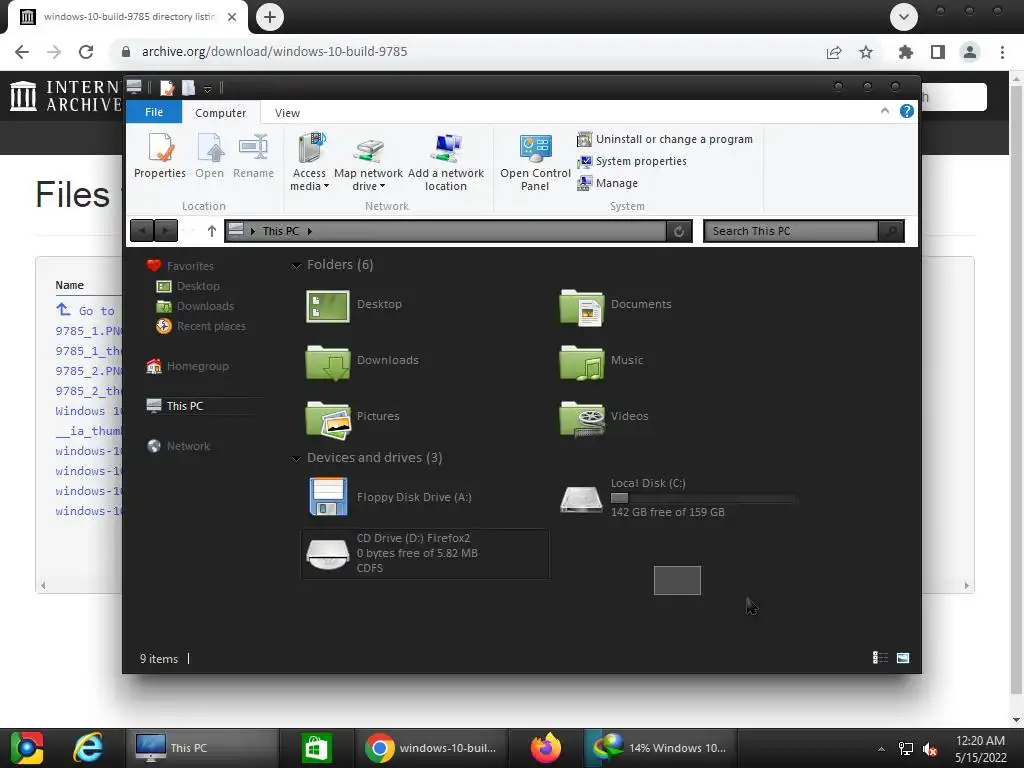Click the muted volume tray icon
This screenshot has width=1024, height=768.
click(931, 749)
